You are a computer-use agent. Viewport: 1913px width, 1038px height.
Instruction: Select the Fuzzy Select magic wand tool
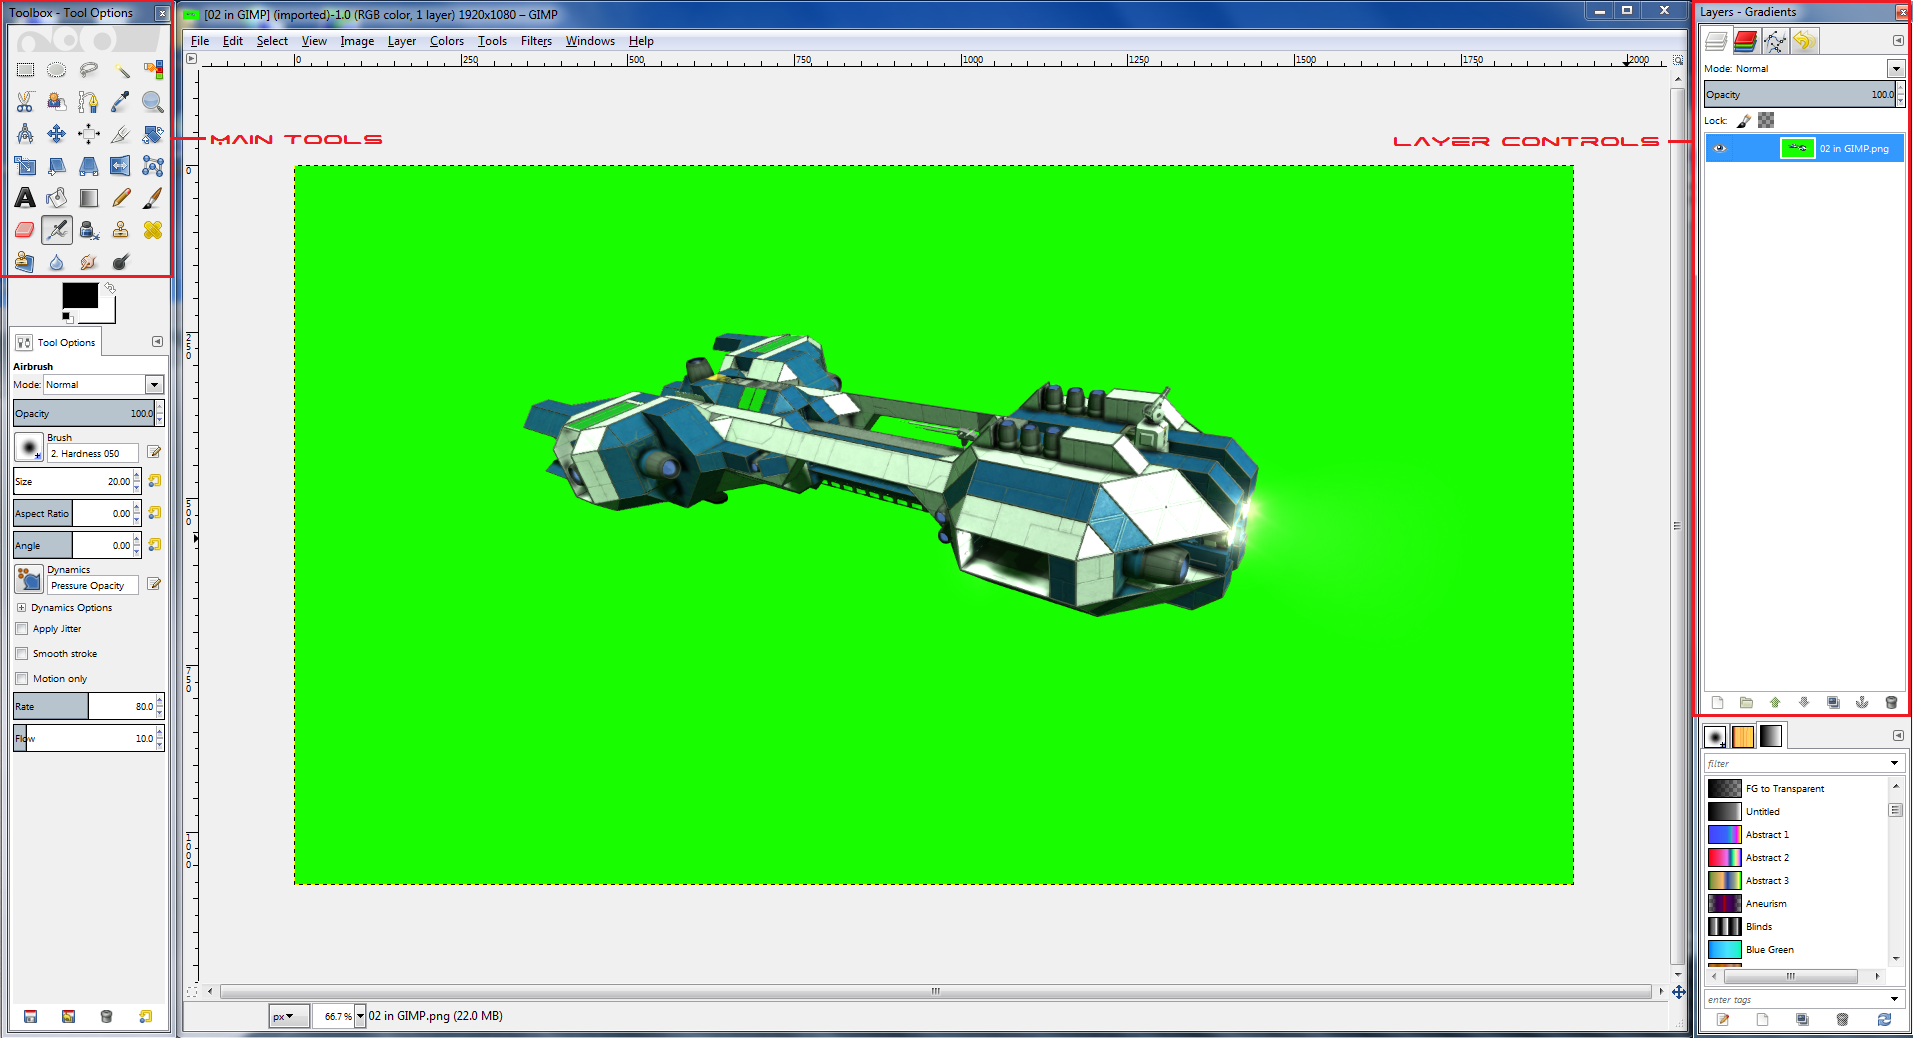coord(121,70)
